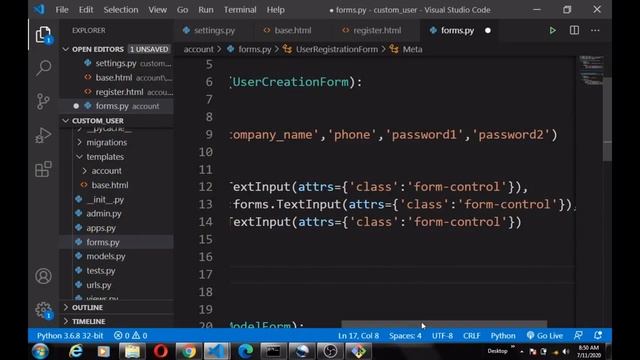The height and width of the screenshot is (360, 640).
Task: Open Opera browser from taskbar
Action: point(160,351)
